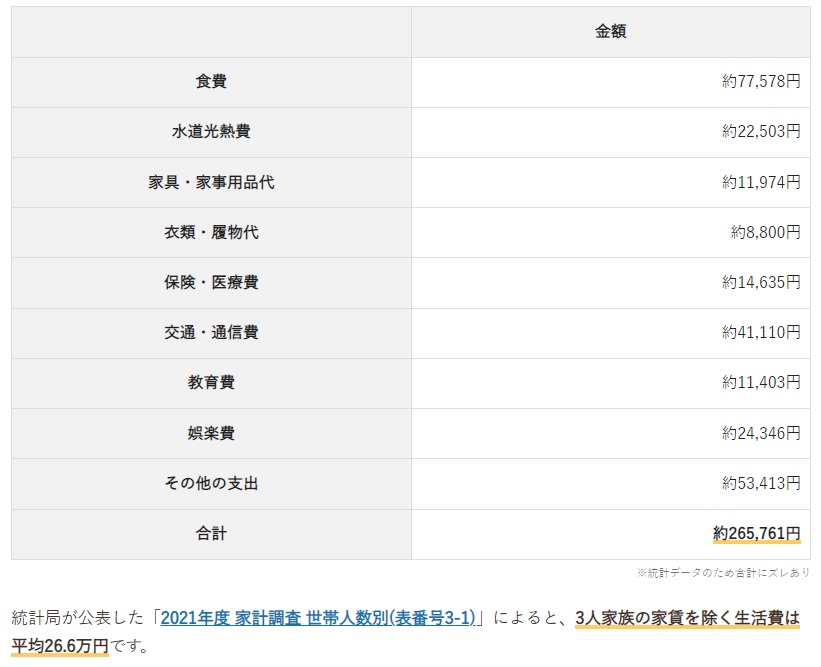
Task: Click the 約41,110円 transport amount
Action: pyautogui.click(x=761, y=333)
